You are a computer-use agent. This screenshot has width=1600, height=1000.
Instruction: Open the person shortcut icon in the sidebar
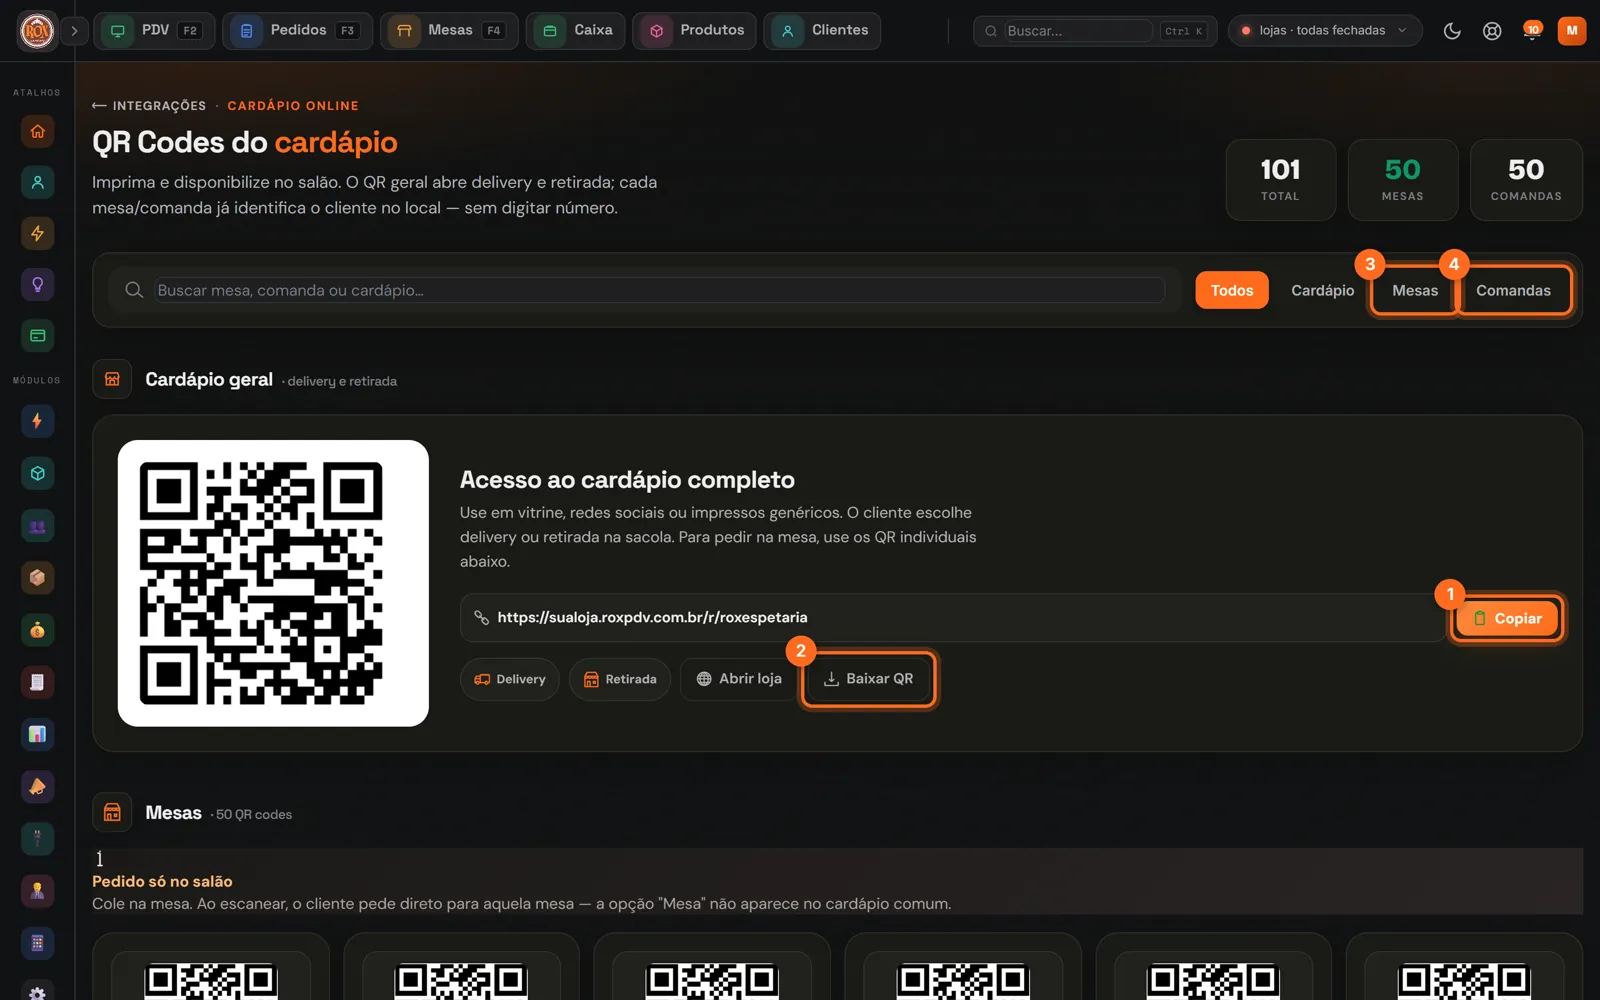pos(38,182)
